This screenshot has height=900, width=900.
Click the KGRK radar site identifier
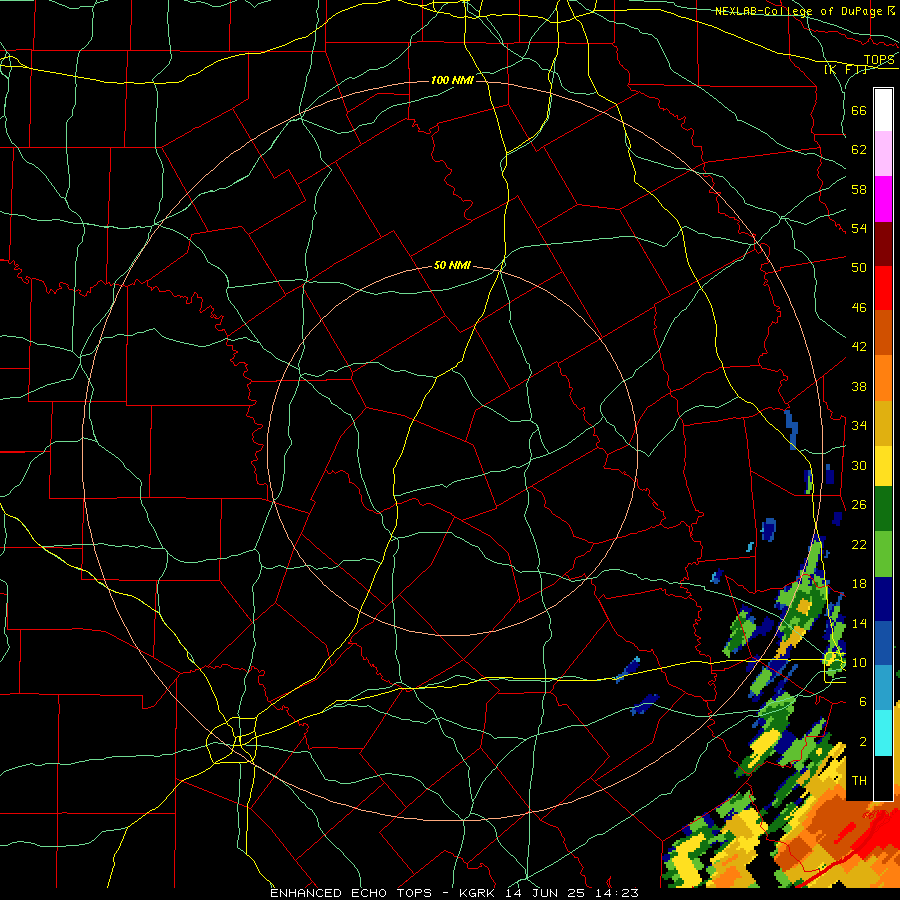(479, 893)
